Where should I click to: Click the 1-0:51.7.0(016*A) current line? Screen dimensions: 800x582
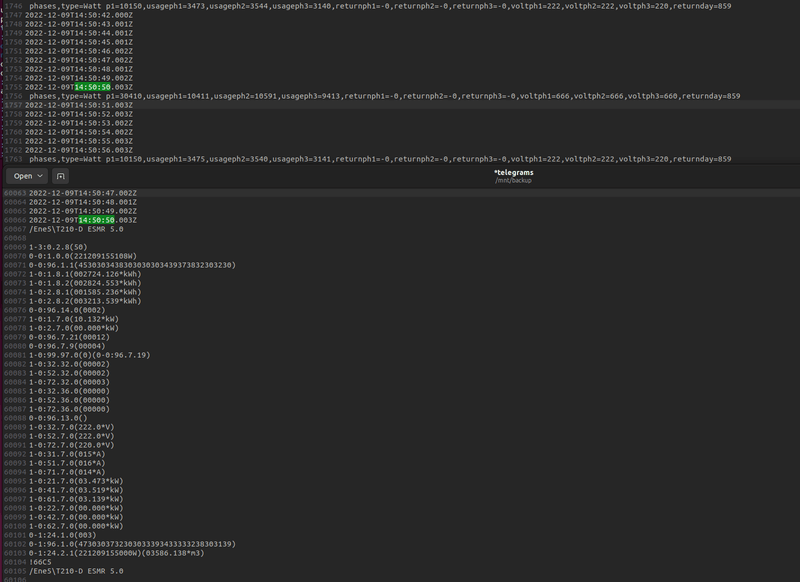67,464
